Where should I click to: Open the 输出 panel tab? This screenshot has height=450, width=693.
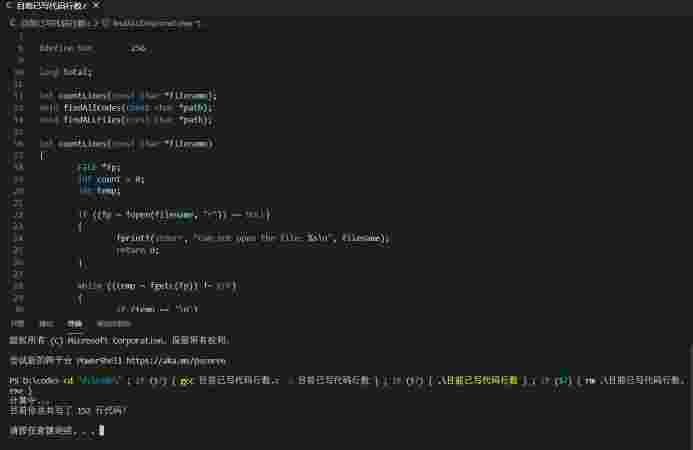(x=46, y=324)
